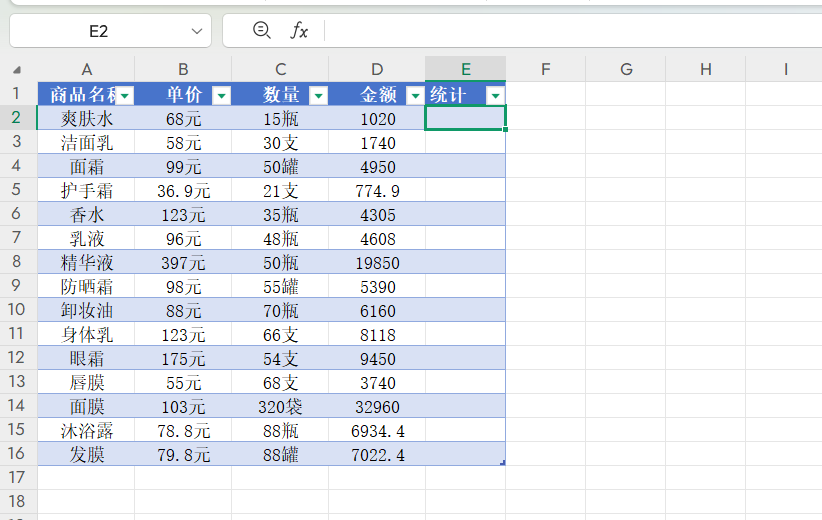The width and height of the screenshot is (822, 520).
Task: Open the 单价 filter dropdown
Action: [x=221, y=96]
